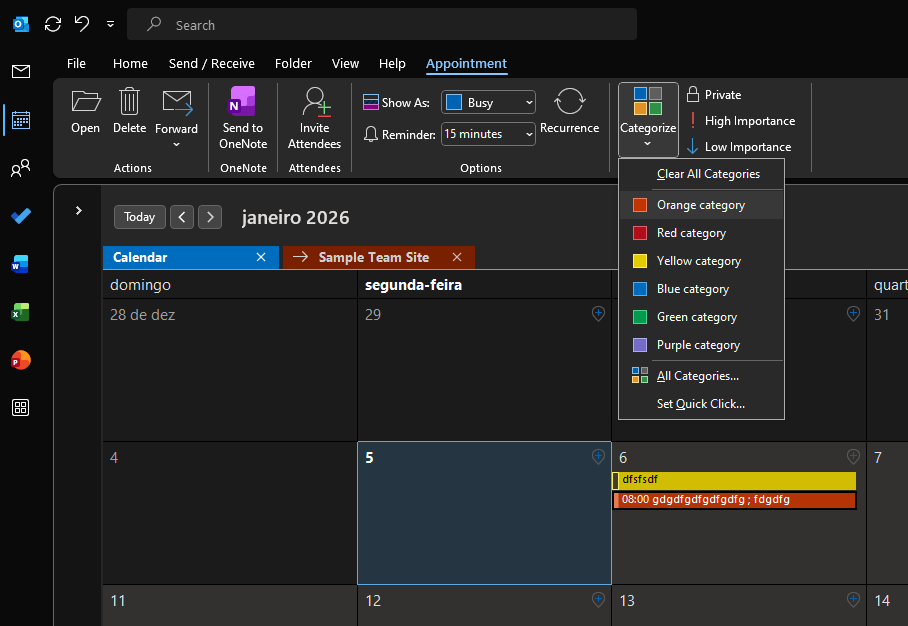Image resolution: width=908 pixels, height=626 pixels.
Task: Click the Today button
Action: [140, 217]
